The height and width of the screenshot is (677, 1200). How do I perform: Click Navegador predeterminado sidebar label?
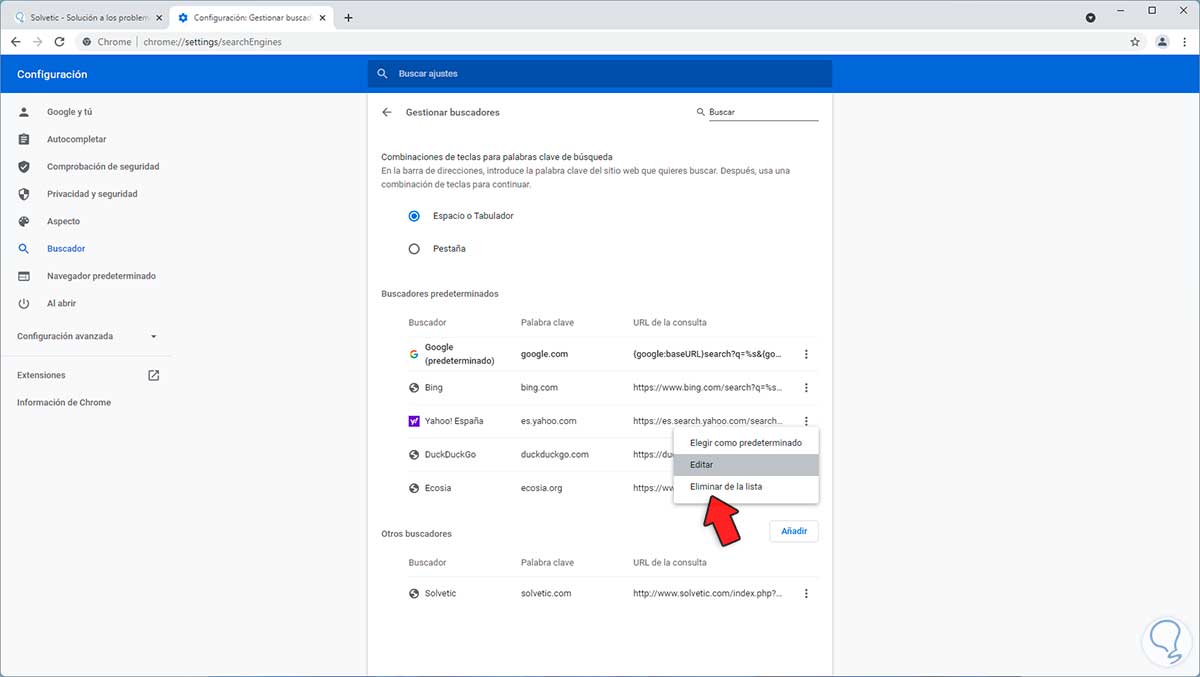101,276
